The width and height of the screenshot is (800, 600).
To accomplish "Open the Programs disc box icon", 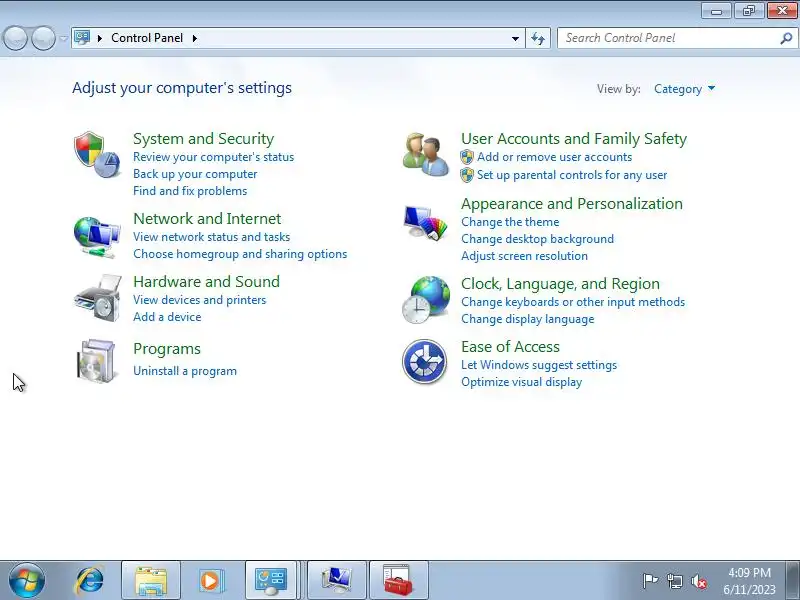I will click(96, 361).
